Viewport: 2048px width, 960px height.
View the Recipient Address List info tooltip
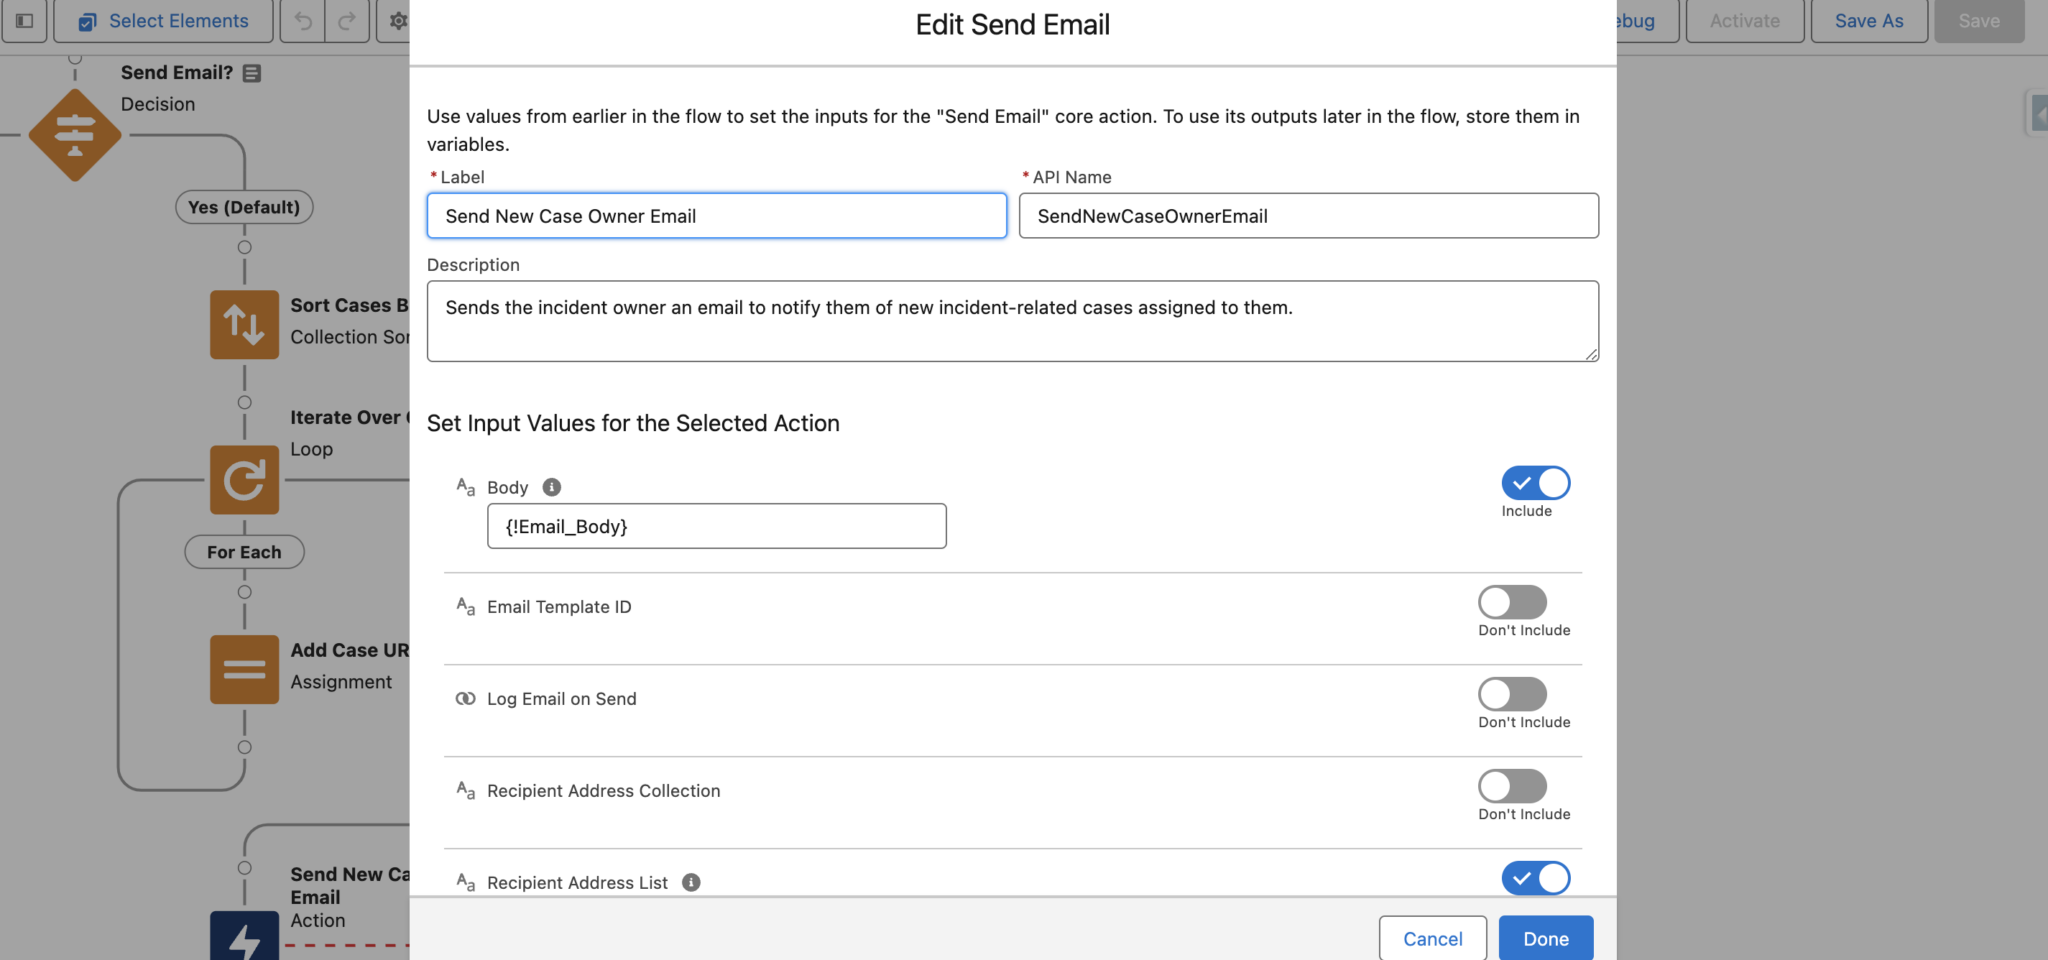point(692,882)
